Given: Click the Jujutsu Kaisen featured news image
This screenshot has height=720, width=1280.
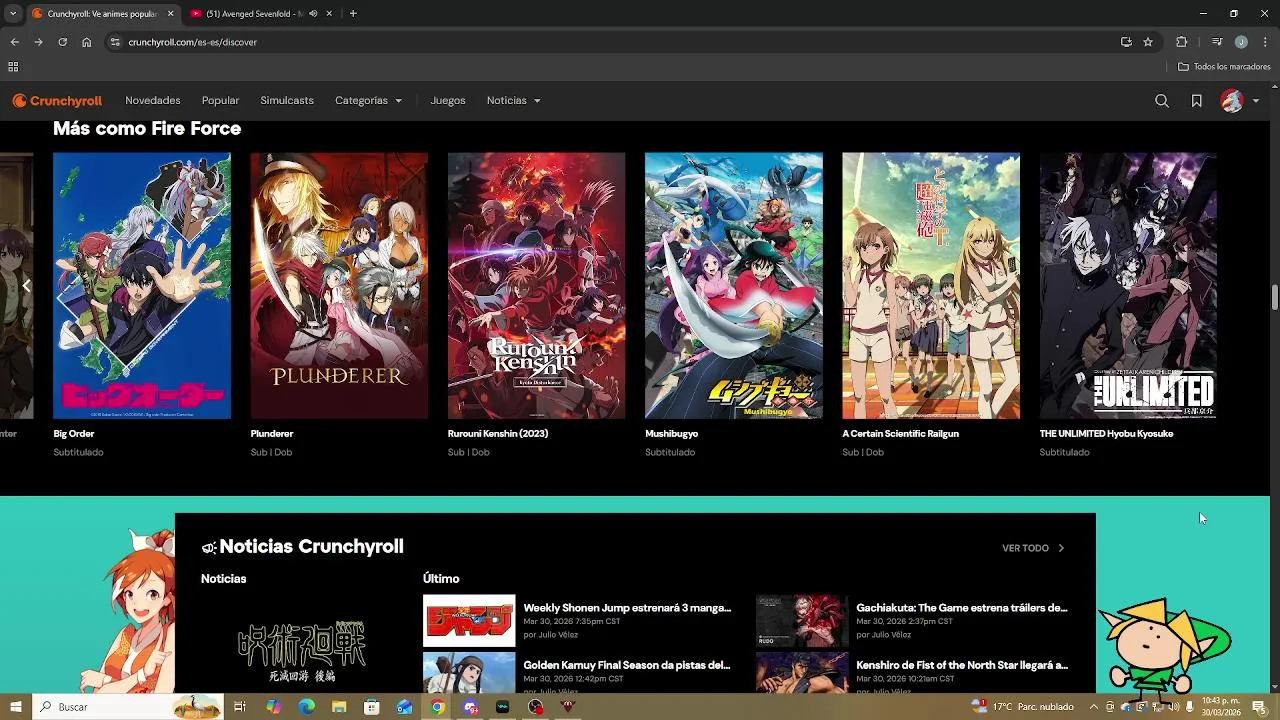Looking at the screenshot, I should [302, 645].
